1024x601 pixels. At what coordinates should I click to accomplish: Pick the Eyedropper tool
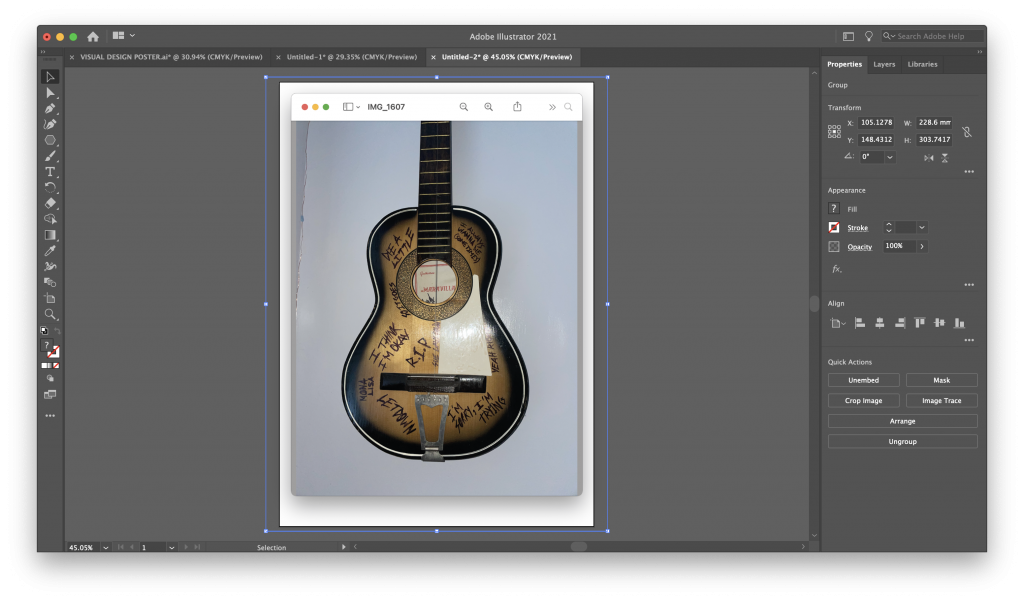click(50, 251)
